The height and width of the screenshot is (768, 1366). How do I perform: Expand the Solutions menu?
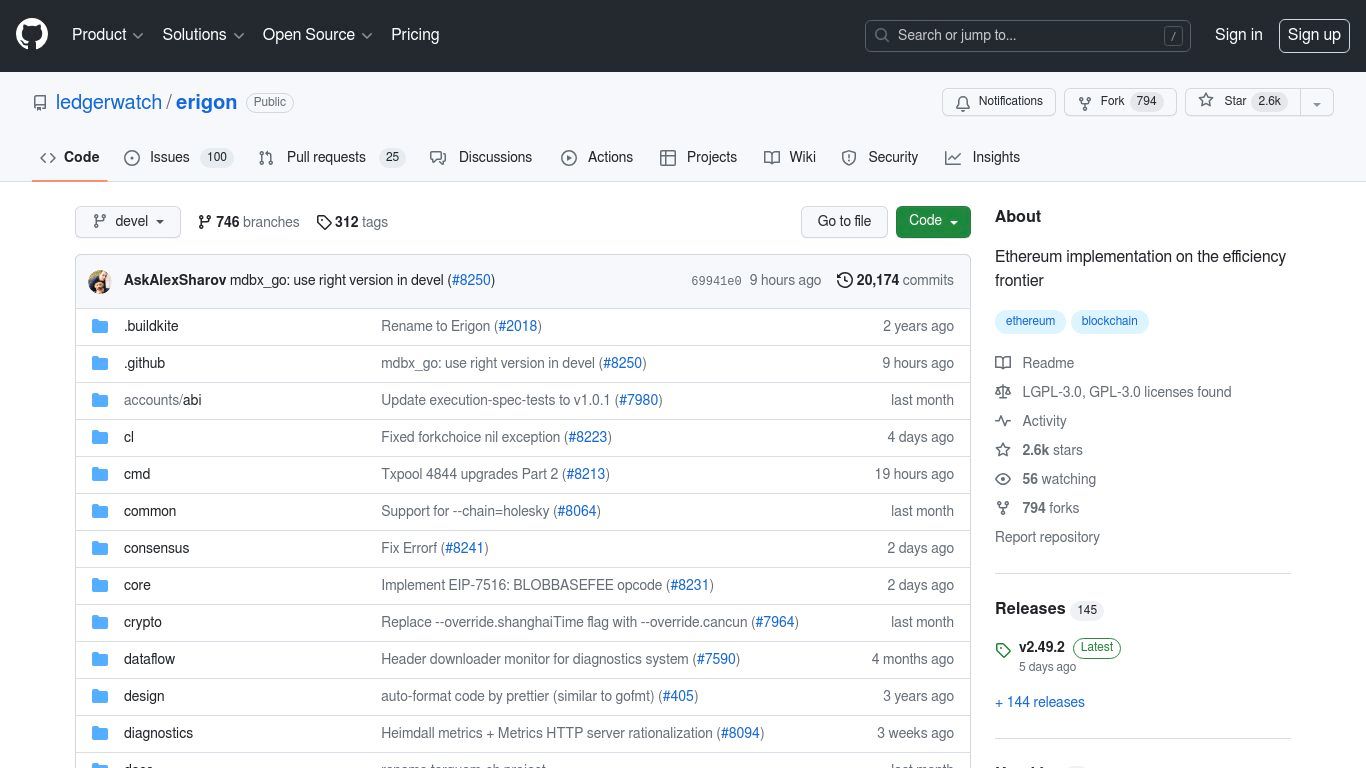click(x=204, y=35)
